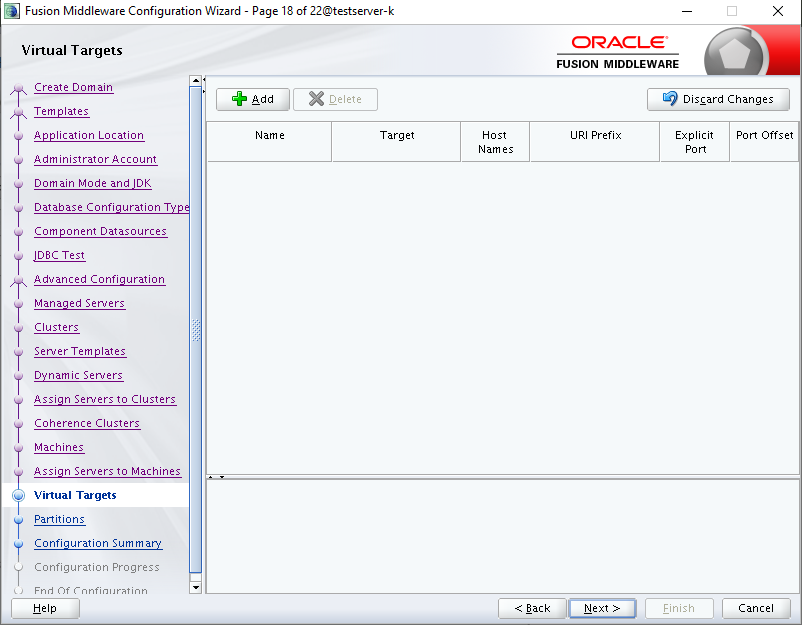Open the Advanced Configuration step
This screenshot has height=625, width=802.
[x=99, y=280]
